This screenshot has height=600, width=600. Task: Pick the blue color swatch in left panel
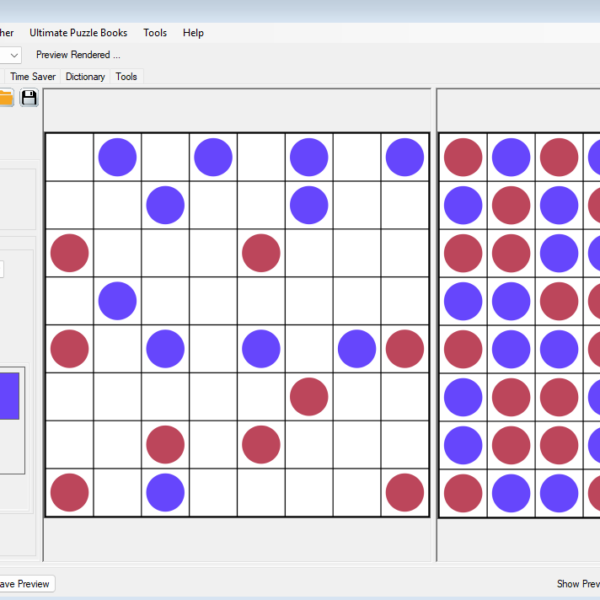coord(9,395)
